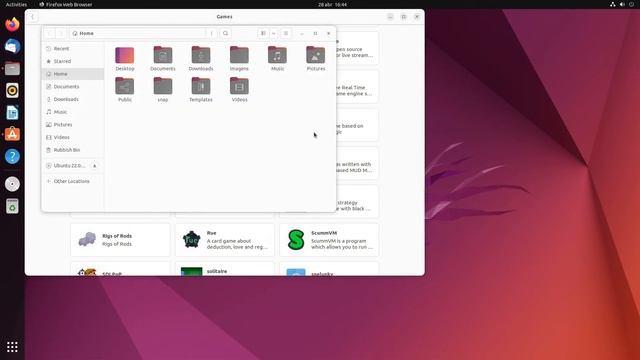This screenshot has width=640, height=360.
Task: Open the path bar three-dot menu
Action: click(x=211, y=33)
